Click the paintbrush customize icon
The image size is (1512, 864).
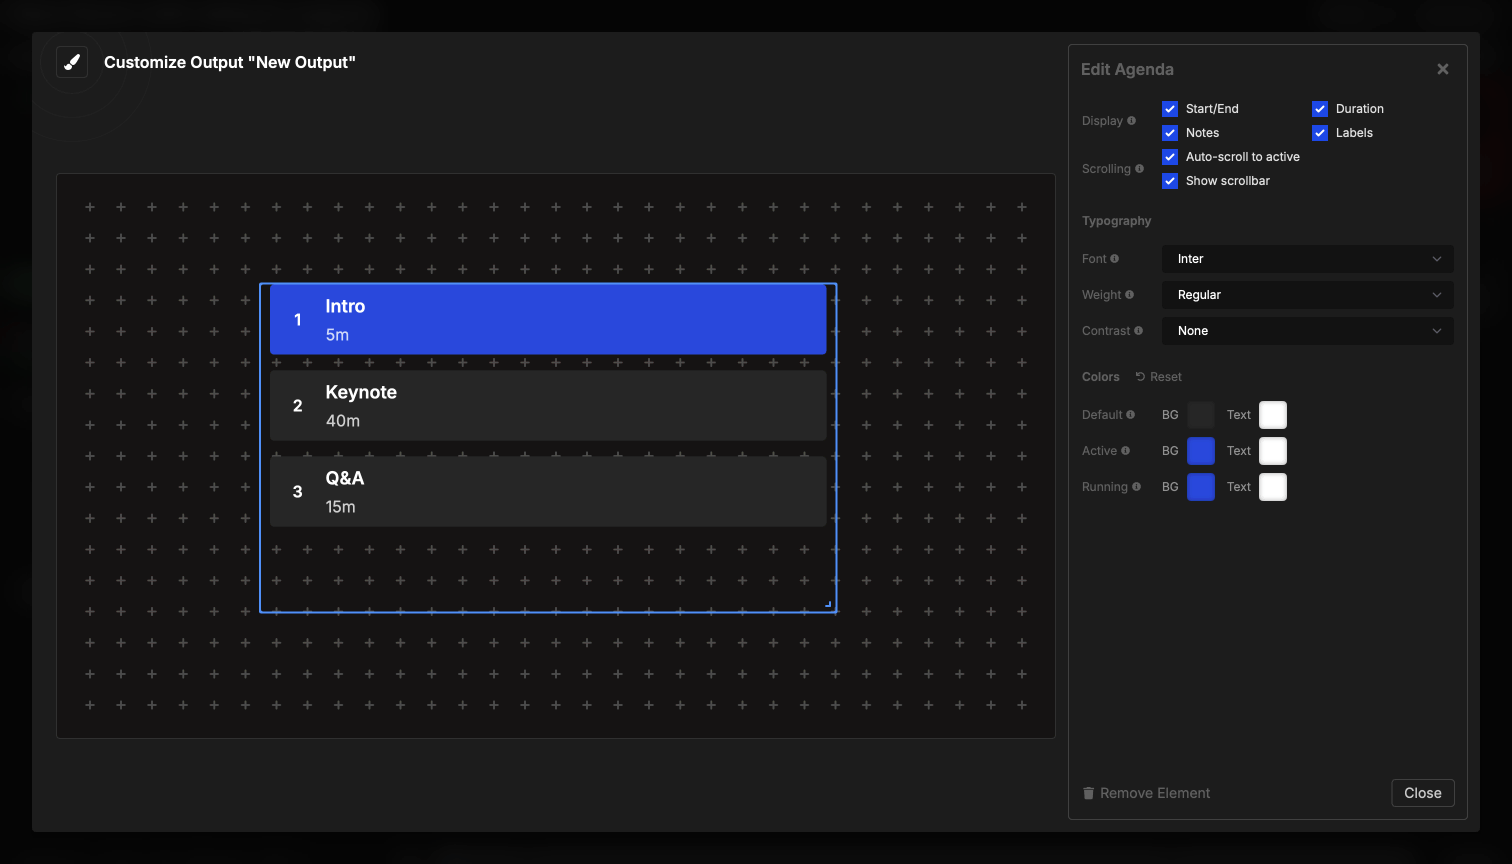pyautogui.click(x=71, y=61)
